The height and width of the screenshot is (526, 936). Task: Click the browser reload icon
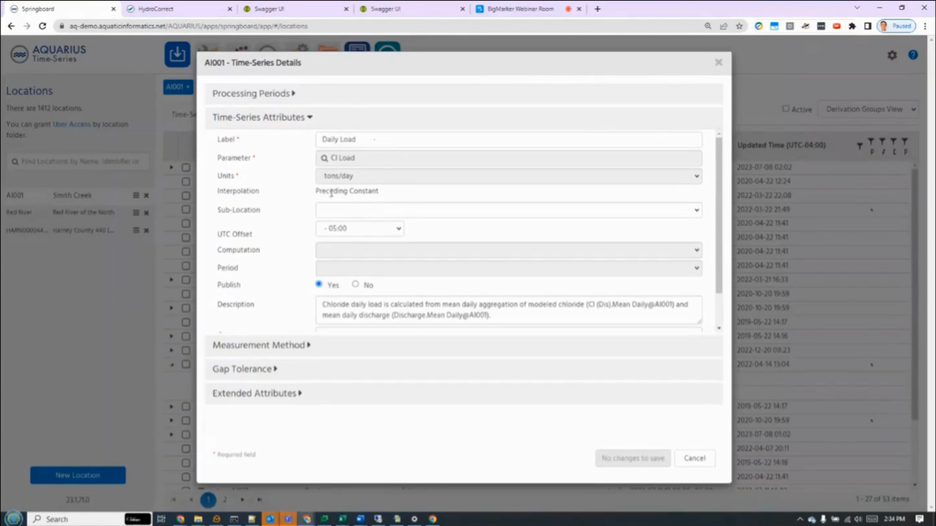42,26
